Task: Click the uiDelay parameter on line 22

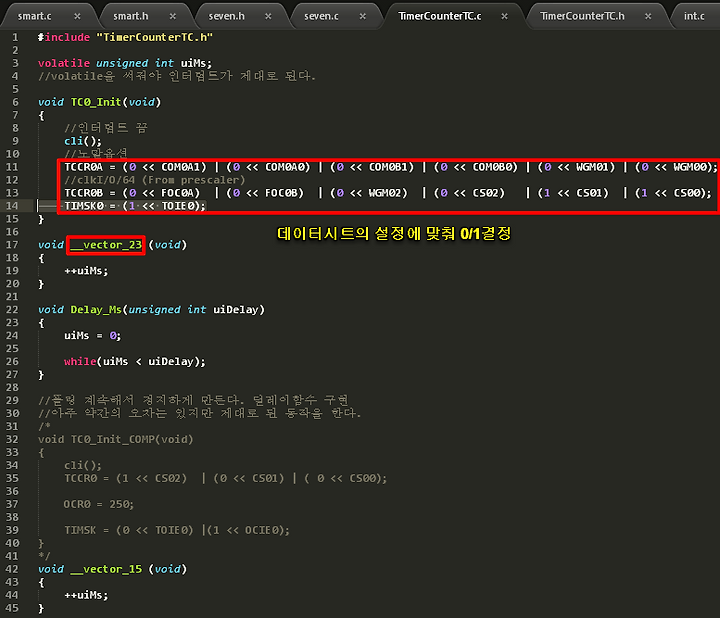Action: point(236,309)
